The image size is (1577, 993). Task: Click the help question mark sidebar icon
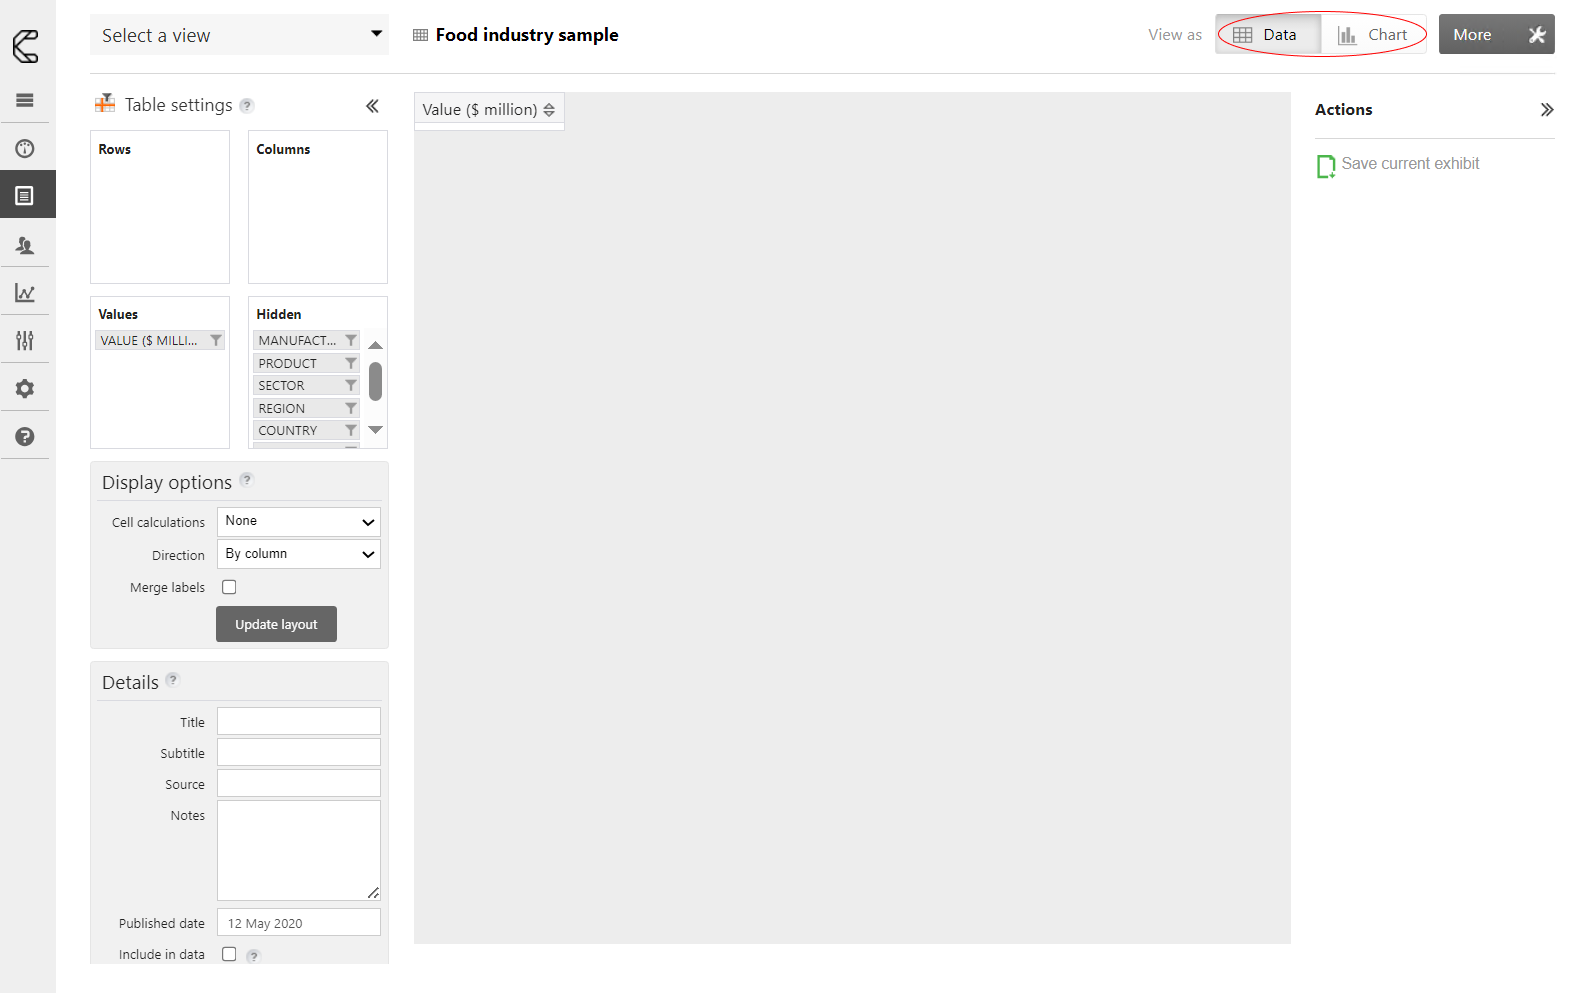(x=25, y=437)
